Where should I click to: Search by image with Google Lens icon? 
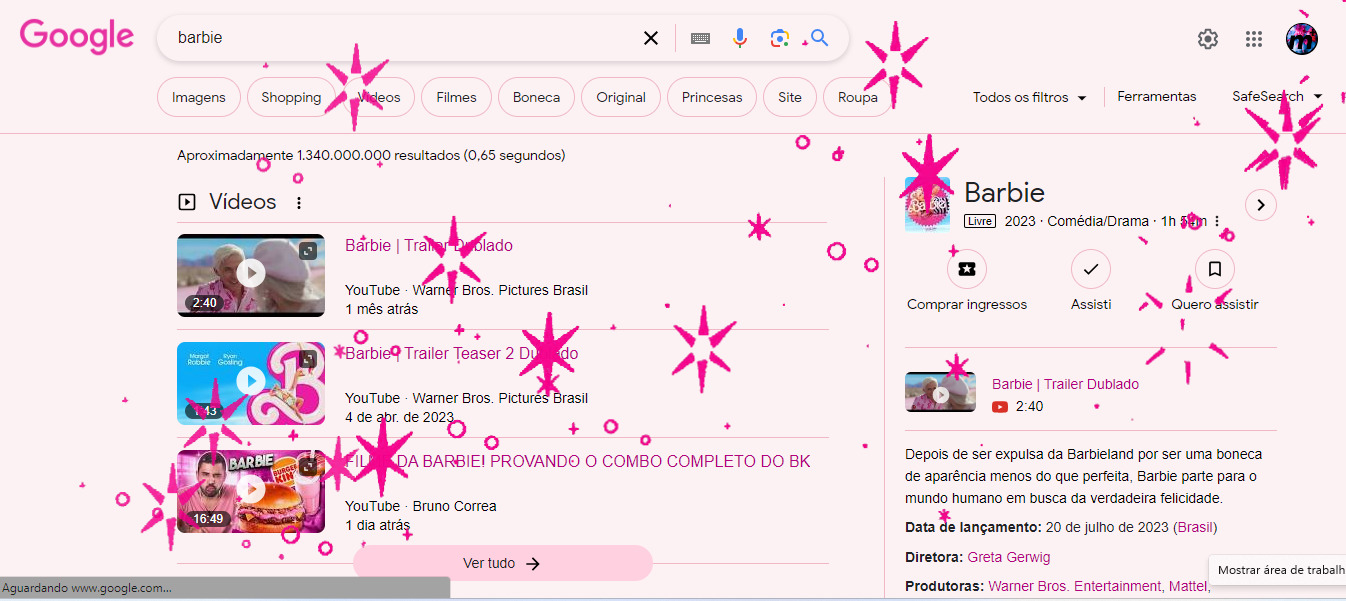point(779,38)
